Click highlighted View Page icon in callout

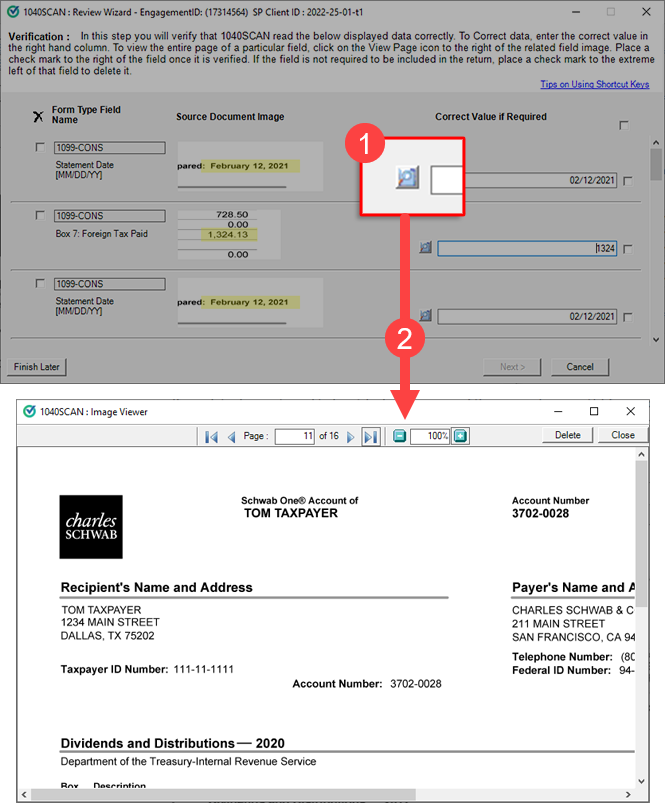pyautogui.click(x=407, y=177)
